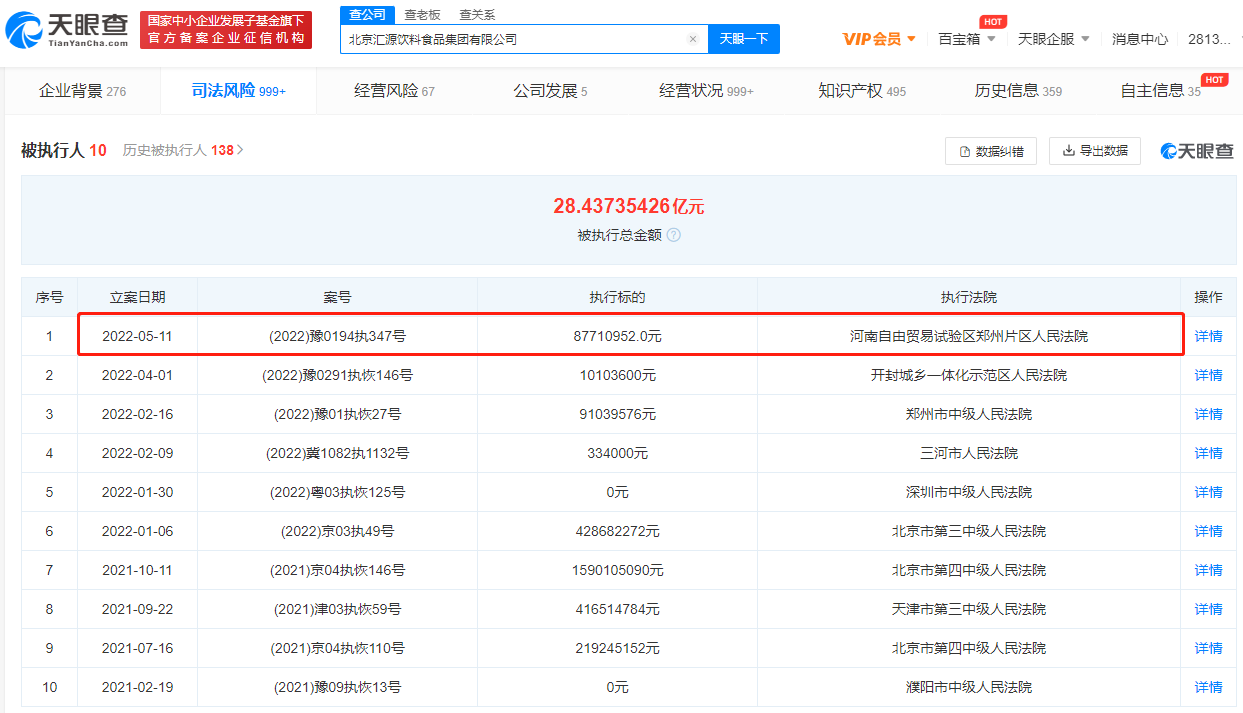This screenshot has width=1243, height=713.
Task: Select the 查老板 search tab
Action: pos(422,14)
